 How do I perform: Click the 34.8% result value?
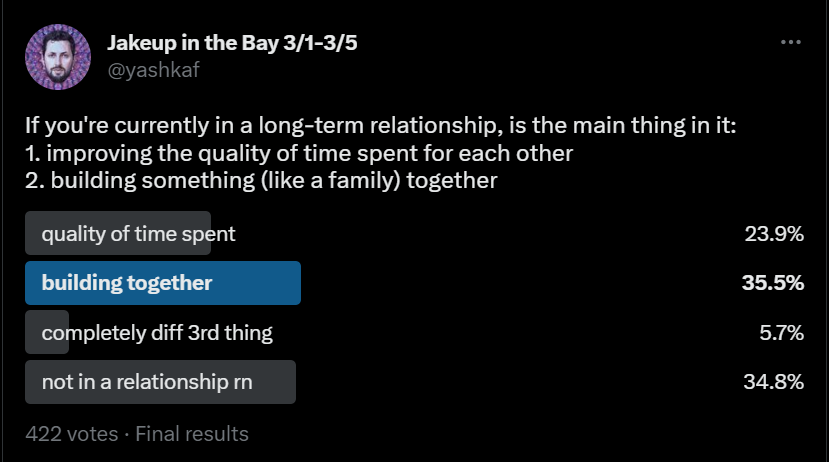(x=774, y=382)
